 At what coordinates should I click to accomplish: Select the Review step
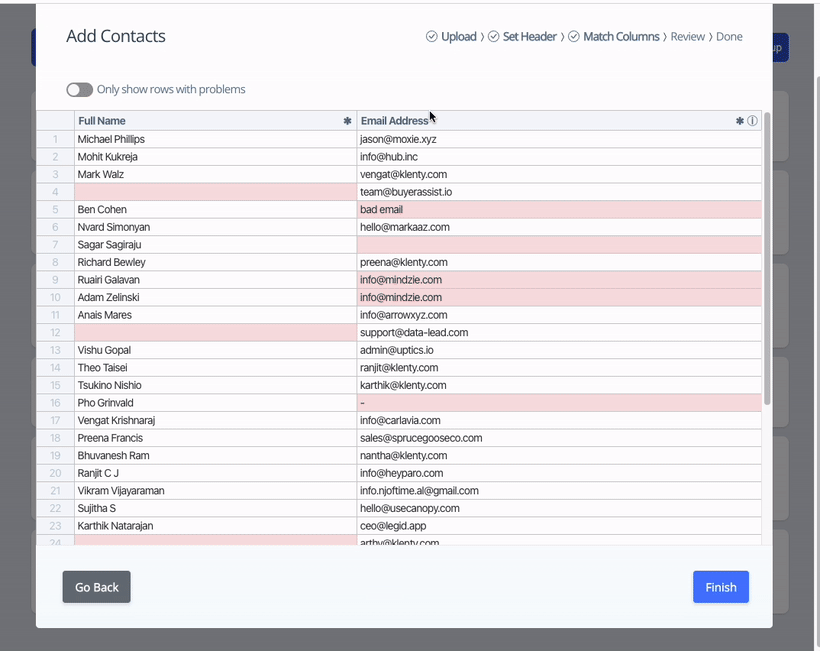point(688,36)
